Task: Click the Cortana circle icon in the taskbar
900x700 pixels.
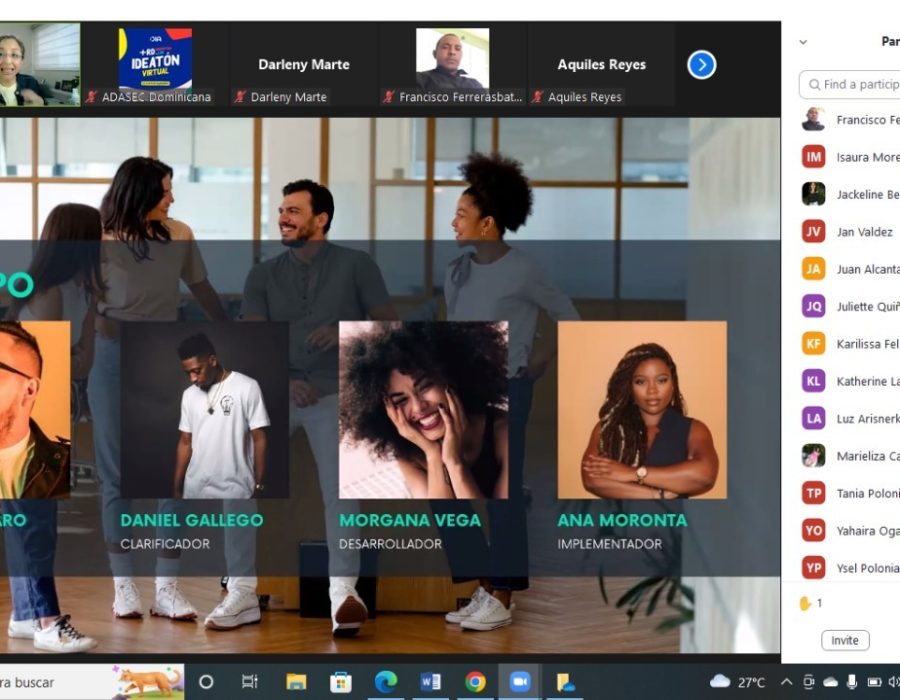Action: click(x=206, y=679)
